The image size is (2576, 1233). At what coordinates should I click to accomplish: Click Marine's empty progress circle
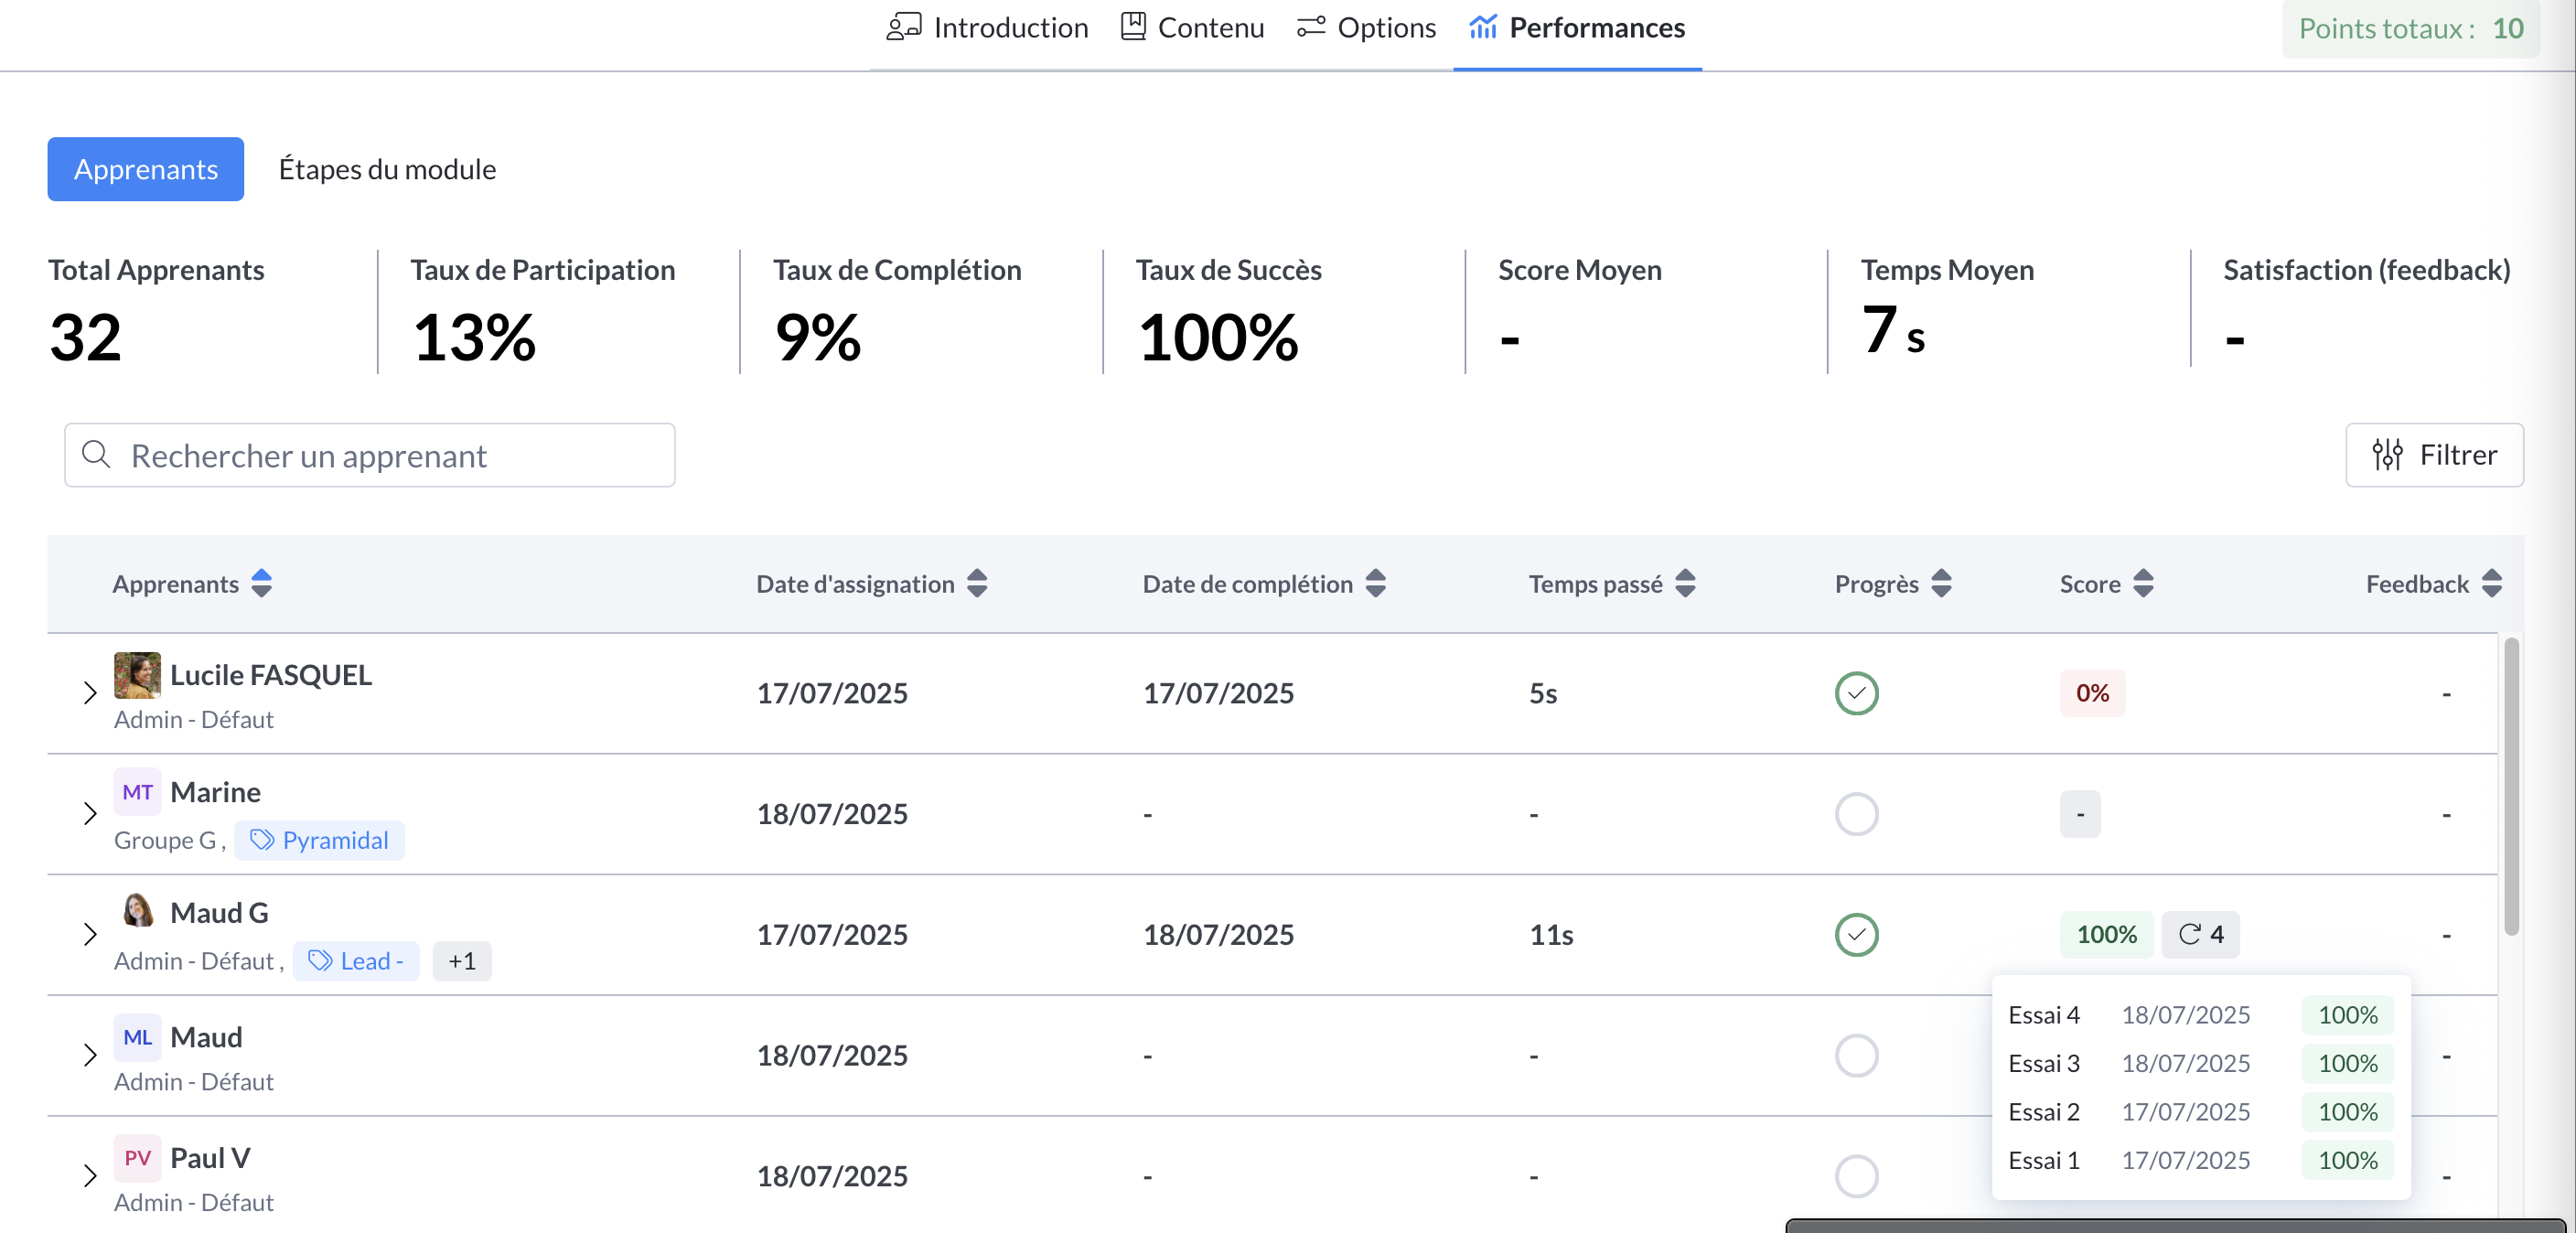tap(1856, 814)
